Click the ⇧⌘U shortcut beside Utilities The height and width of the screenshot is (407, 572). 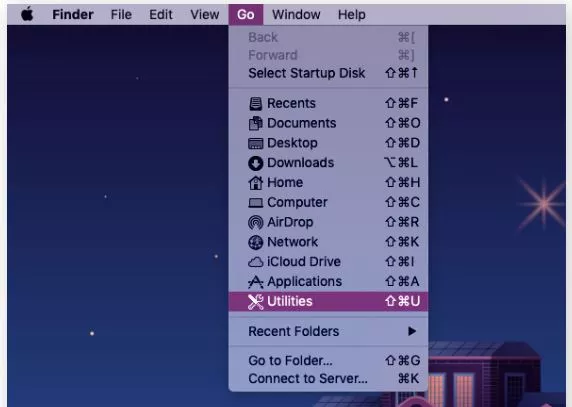402,302
